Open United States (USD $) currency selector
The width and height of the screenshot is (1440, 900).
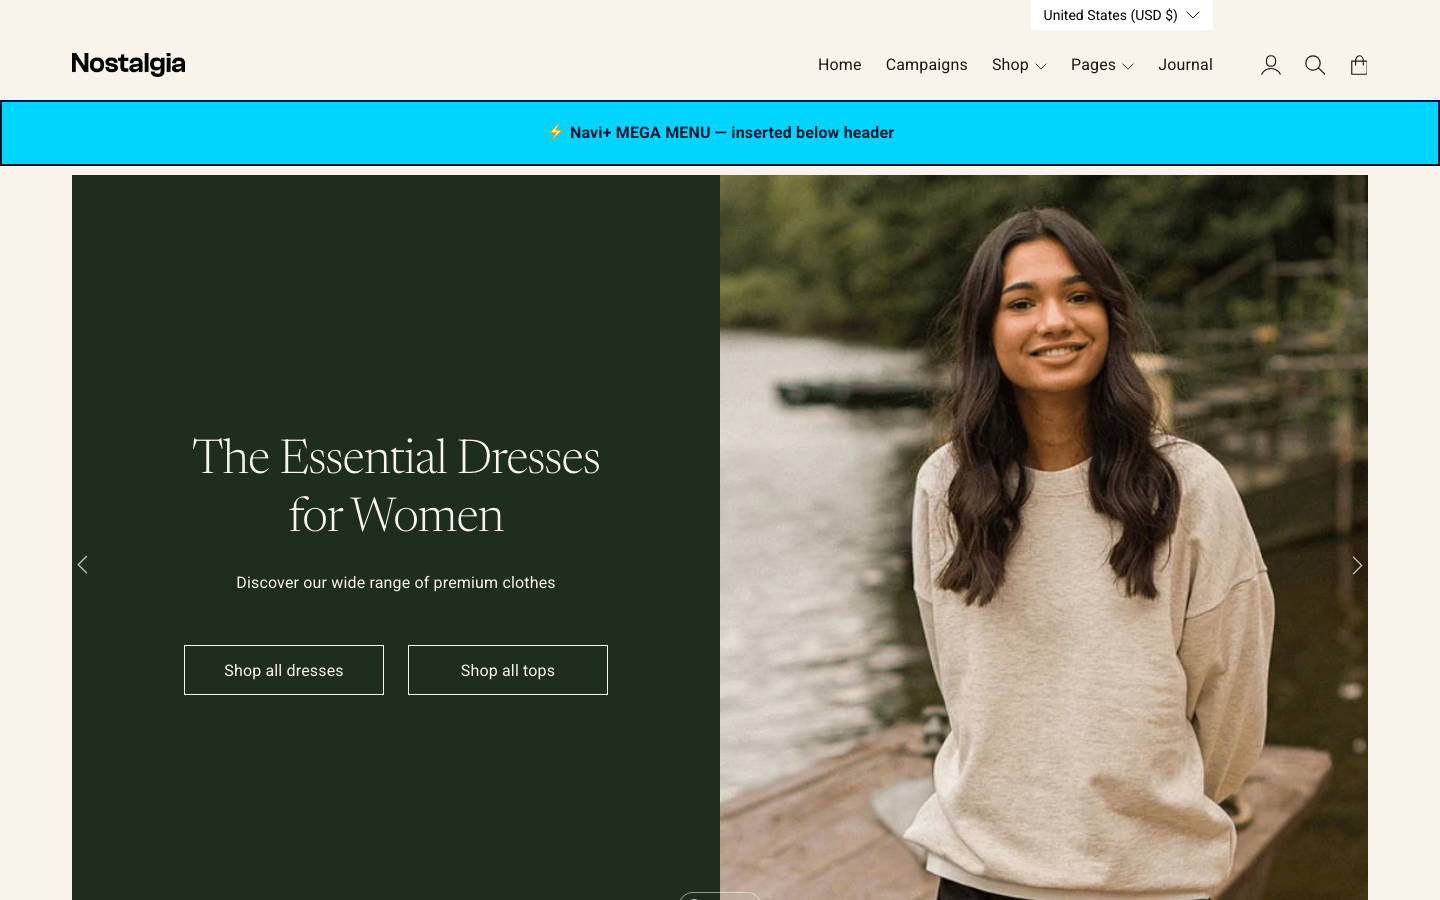point(1121,15)
